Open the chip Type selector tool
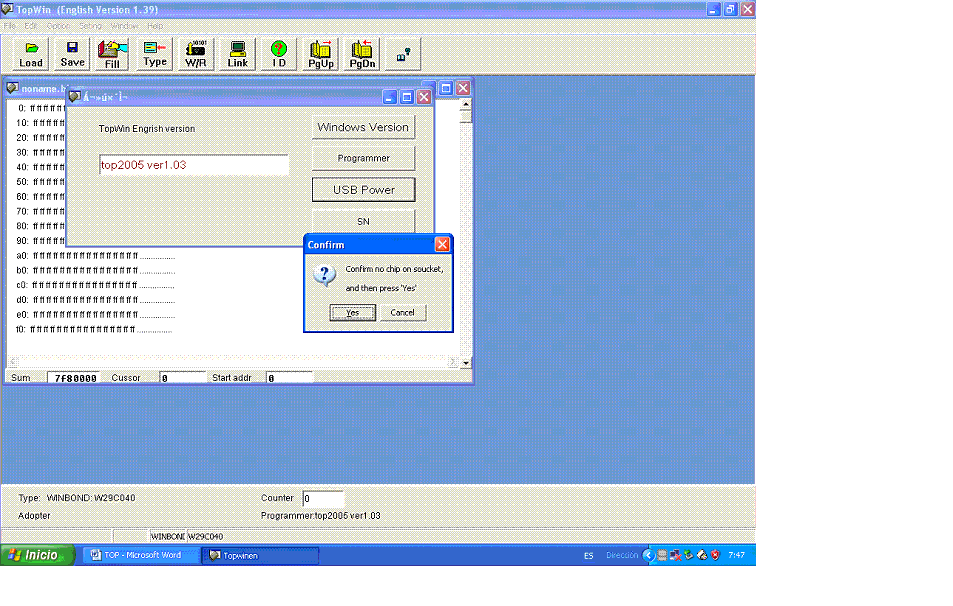Screen dimensions: 953x606 154,54
